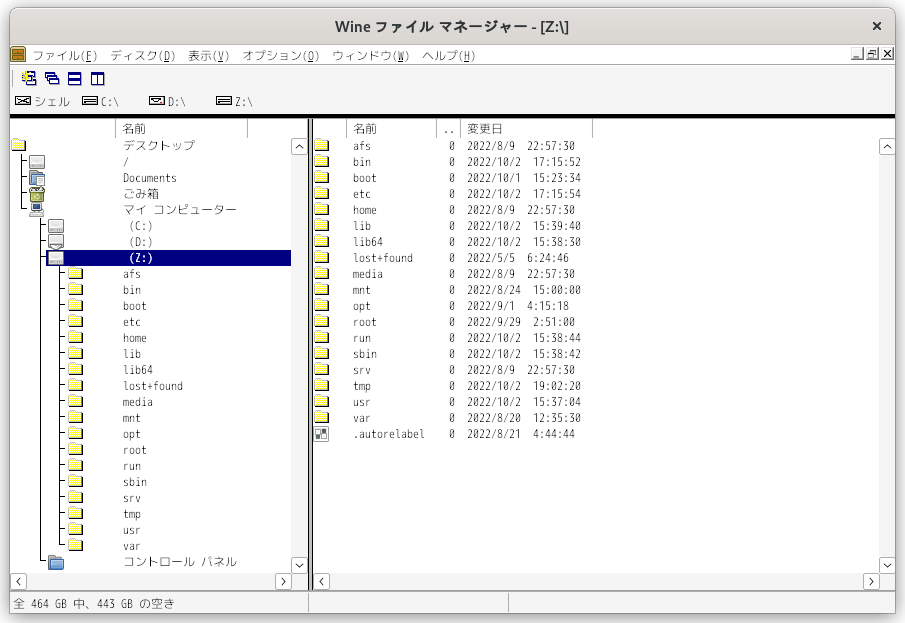The width and height of the screenshot is (905, 623).
Task: Select the .autorelabel file in the list
Action: (388, 434)
